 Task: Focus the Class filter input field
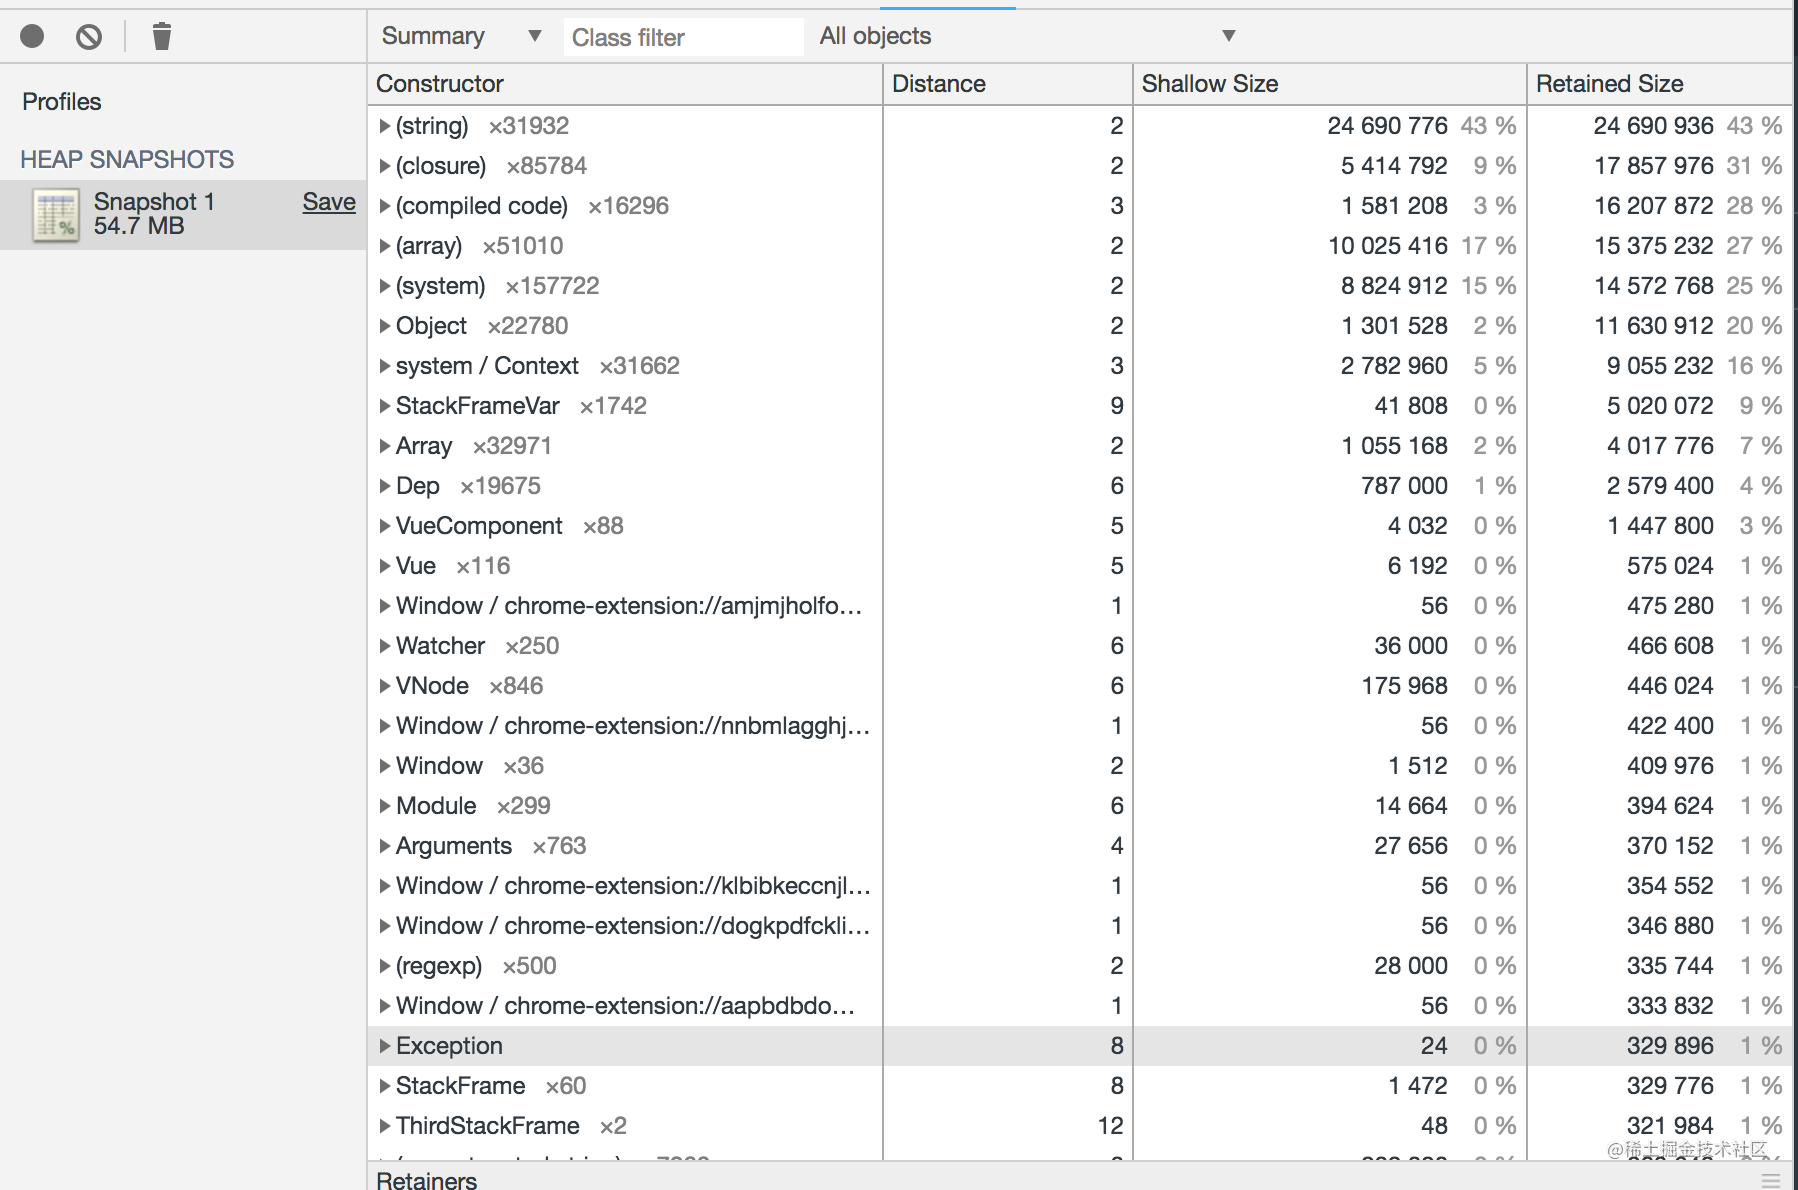click(x=683, y=37)
